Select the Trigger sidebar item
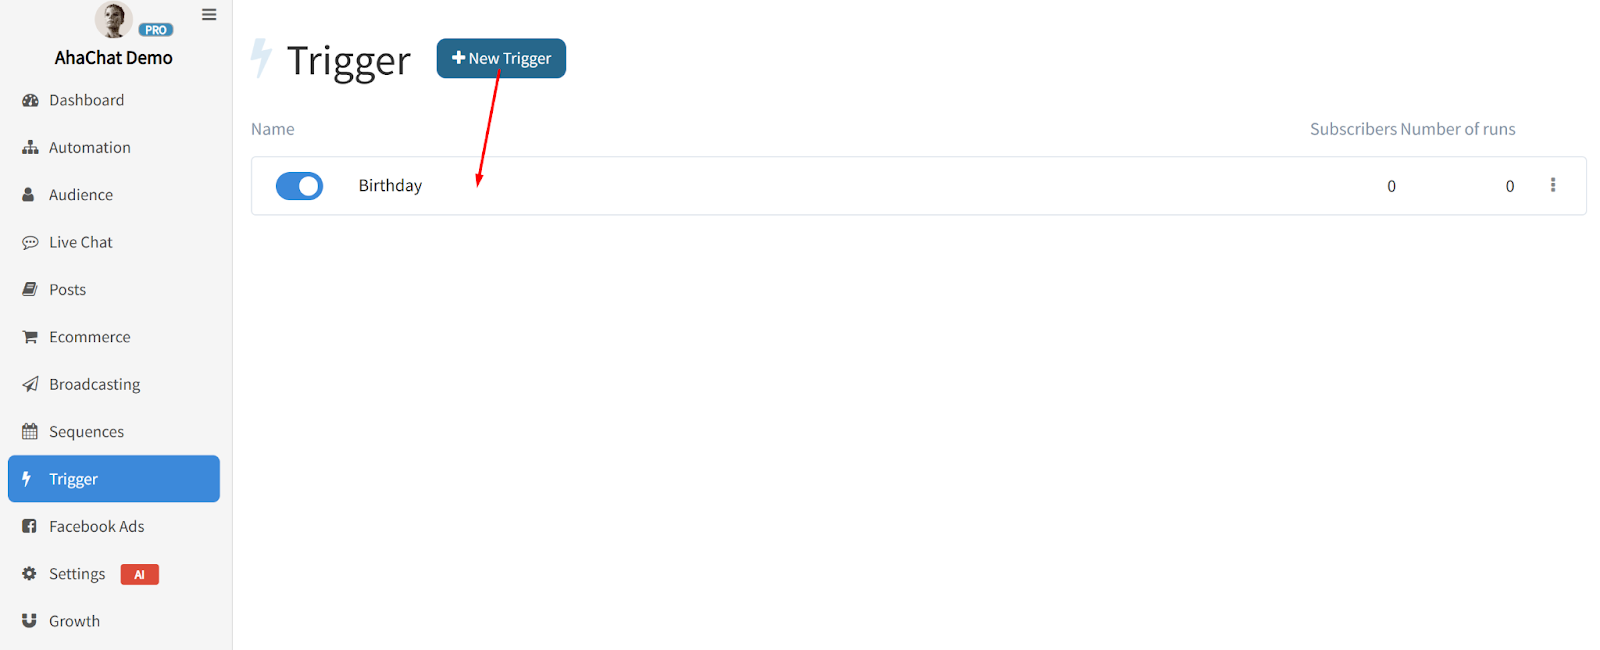 114,479
